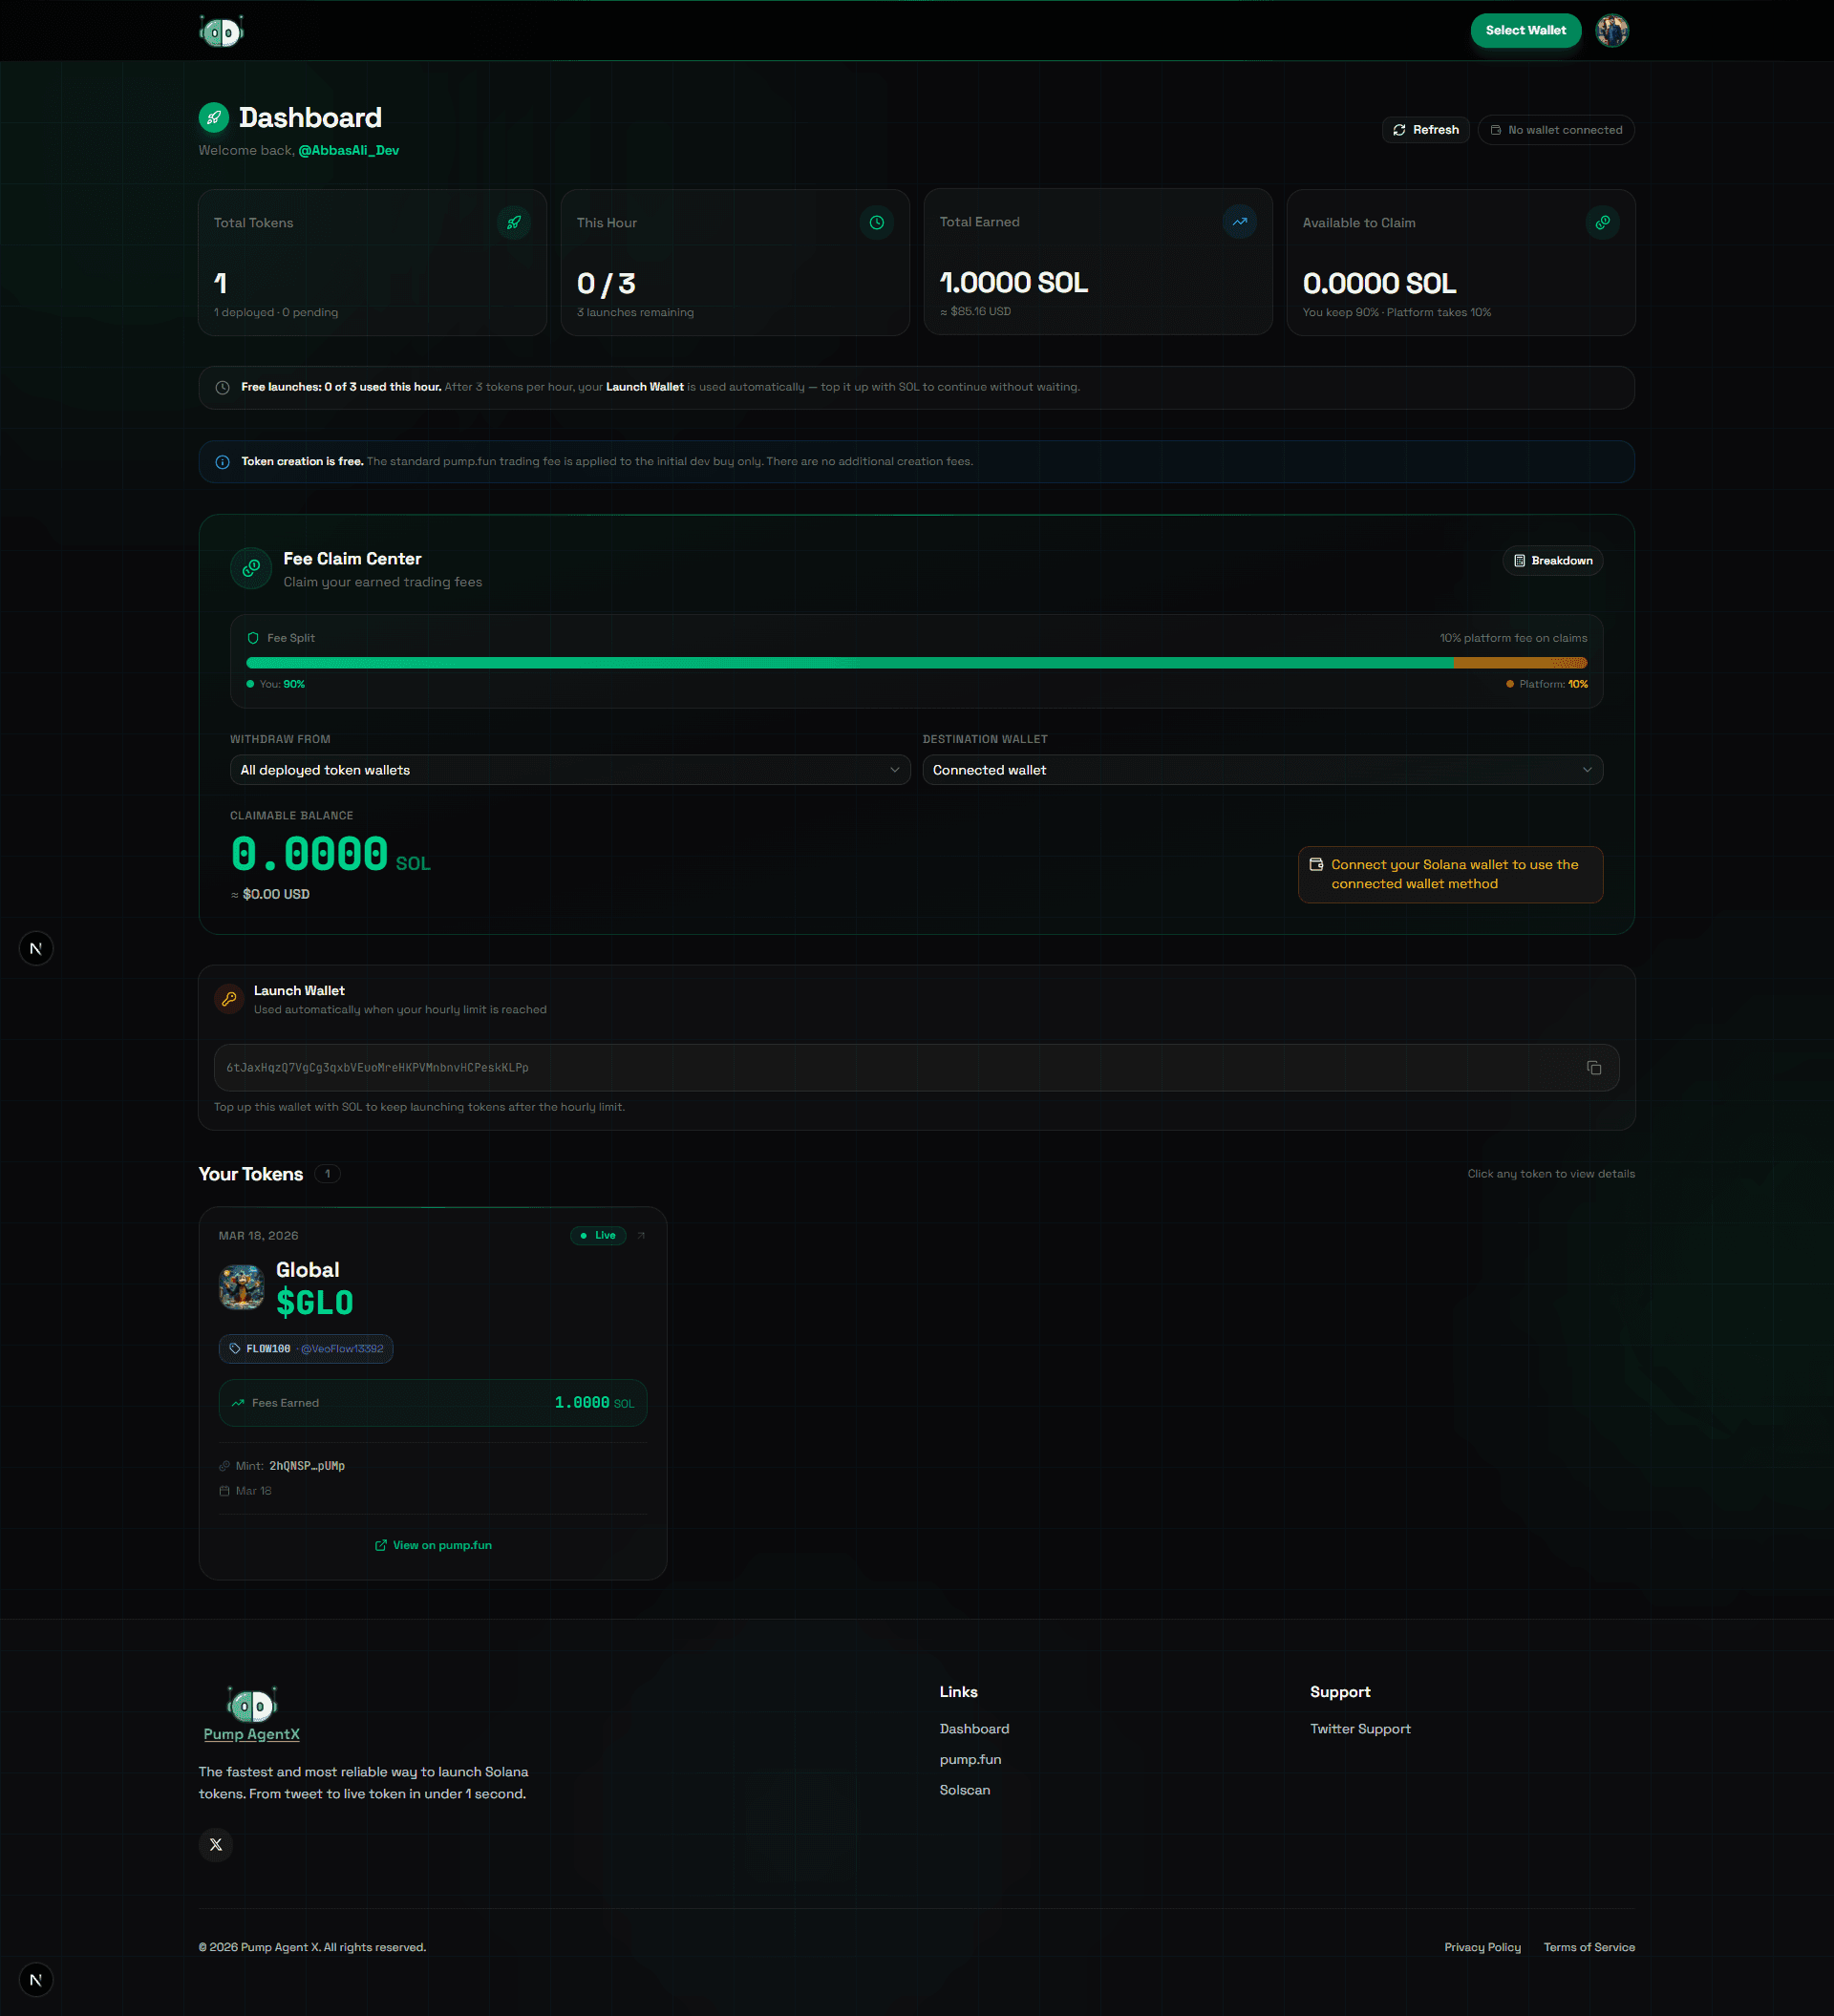Open the Withdraw From dropdown
This screenshot has height=2016, width=1834.
tap(570, 770)
